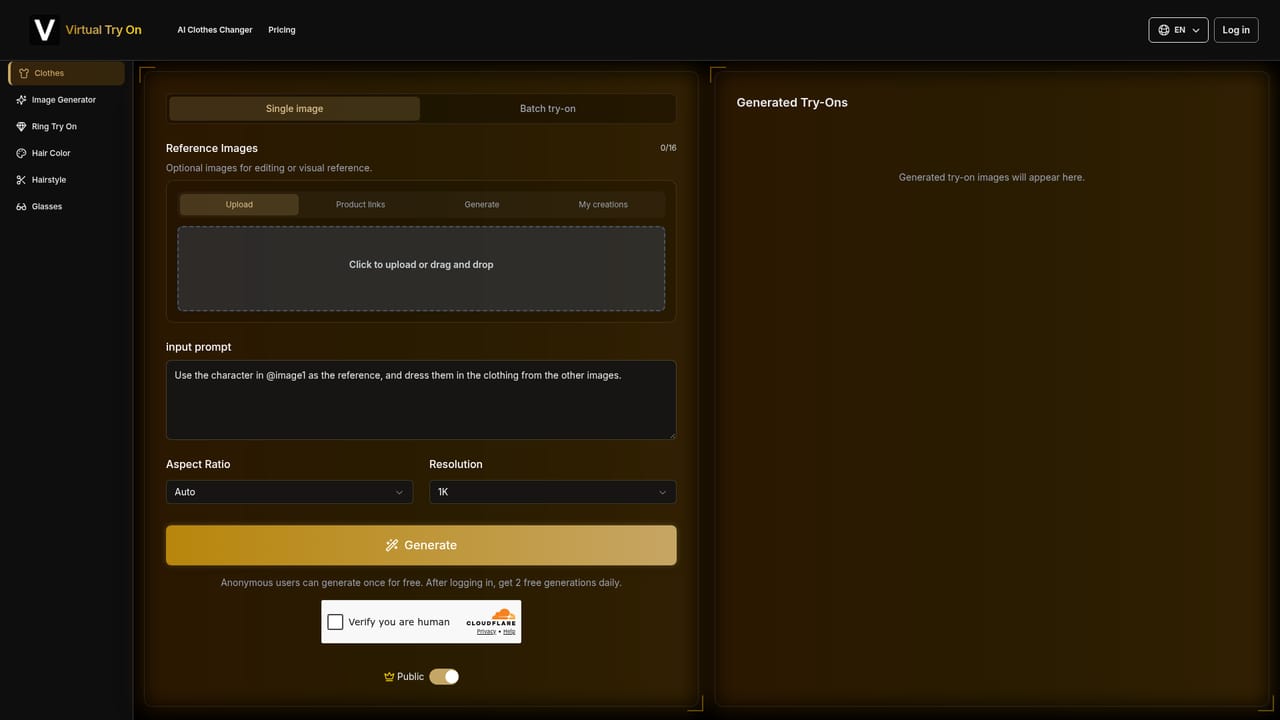Click the globe language icon
The height and width of the screenshot is (720, 1280).
tap(1164, 30)
